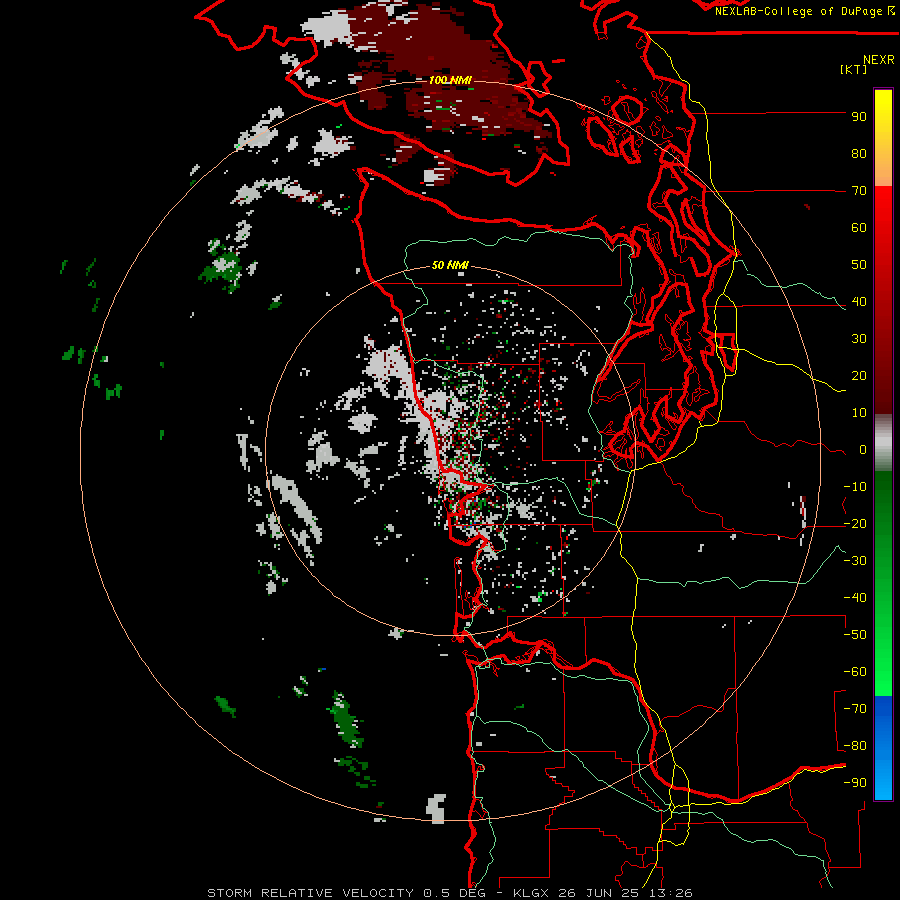Click the positive 30 knot scale label
The width and height of the screenshot is (900, 900).
[x=859, y=339]
